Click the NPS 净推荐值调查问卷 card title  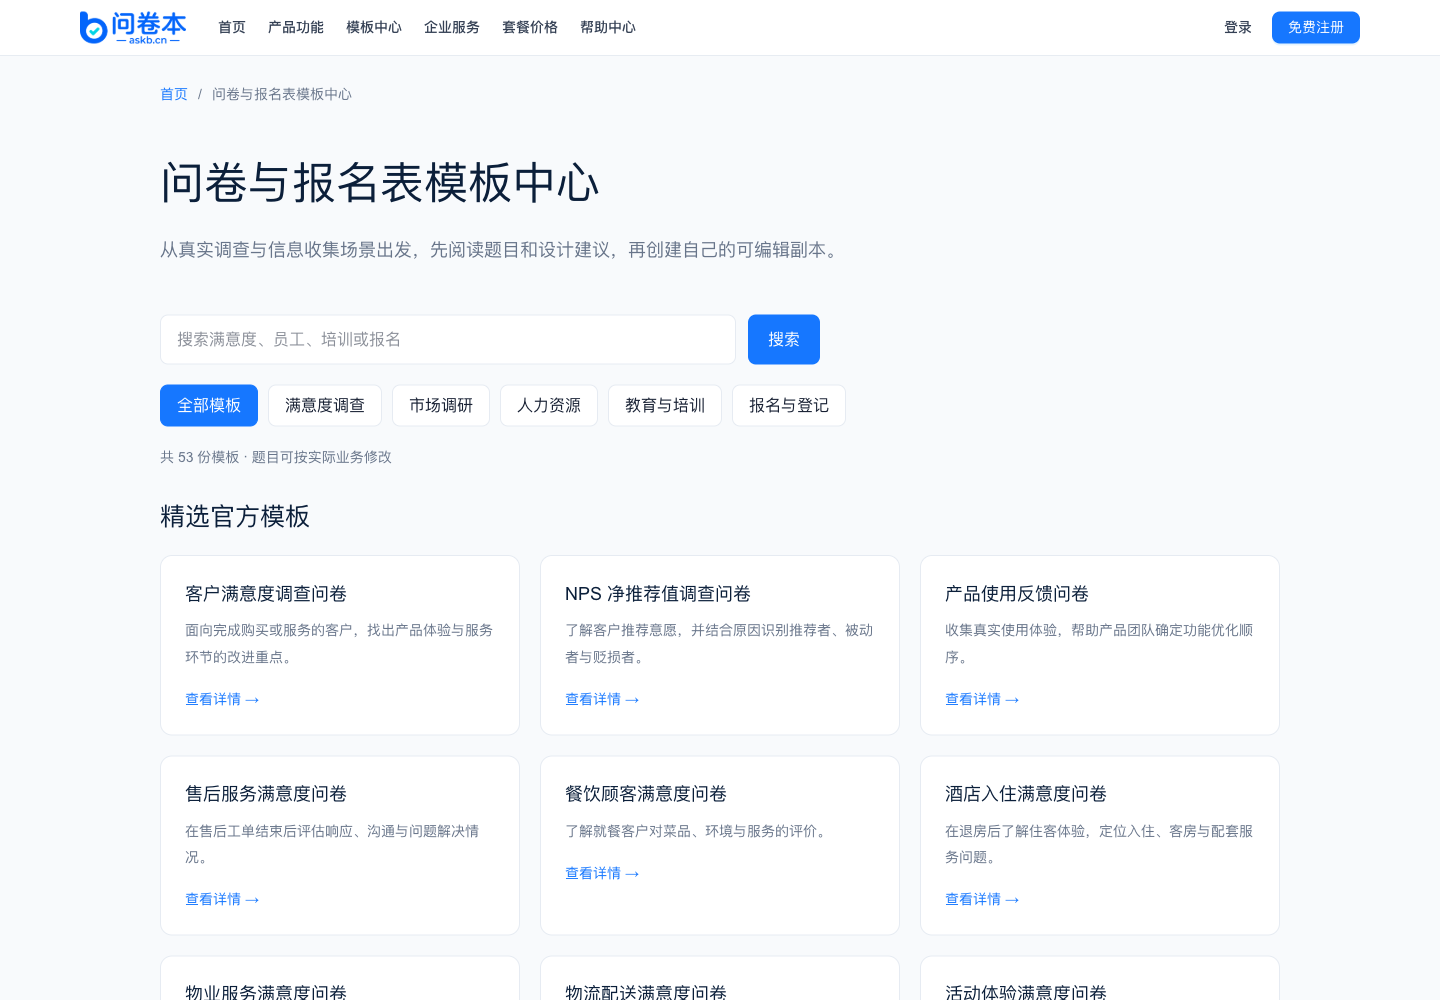(x=658, y=594)
